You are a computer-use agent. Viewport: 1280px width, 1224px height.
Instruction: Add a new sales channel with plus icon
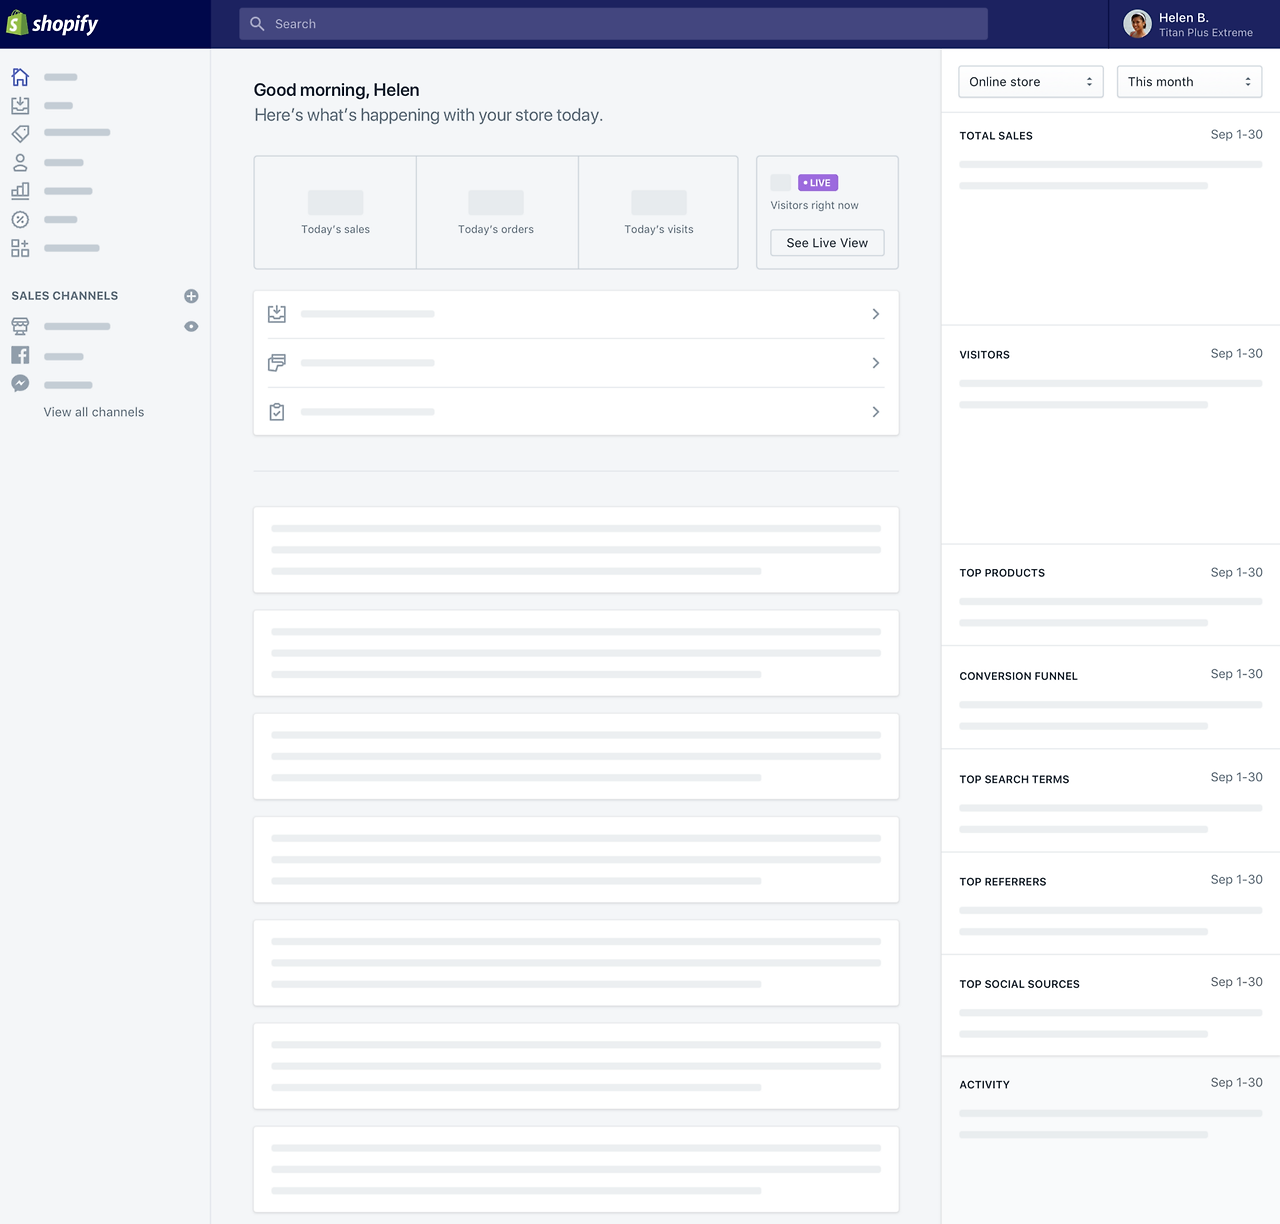tap(191, 296)
